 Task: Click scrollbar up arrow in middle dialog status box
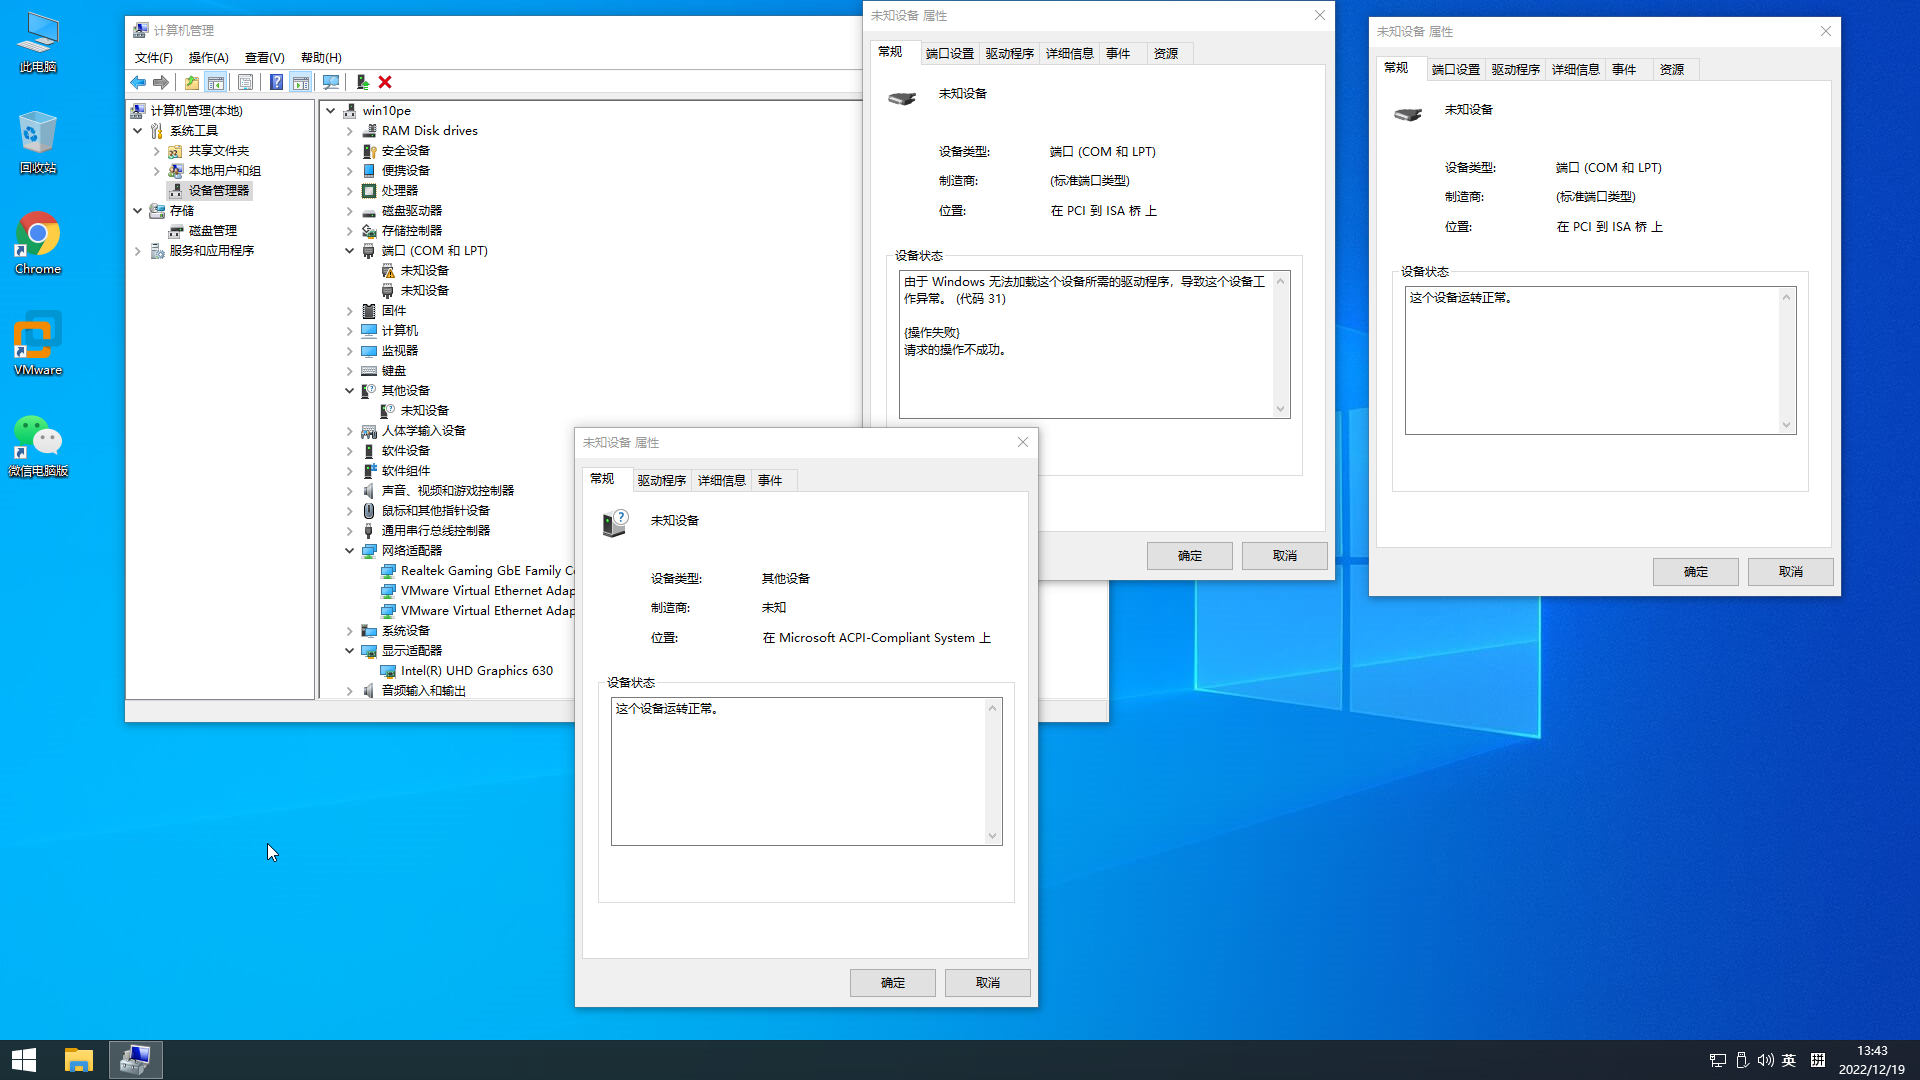pyautogui.click(x=1280, y=281)
